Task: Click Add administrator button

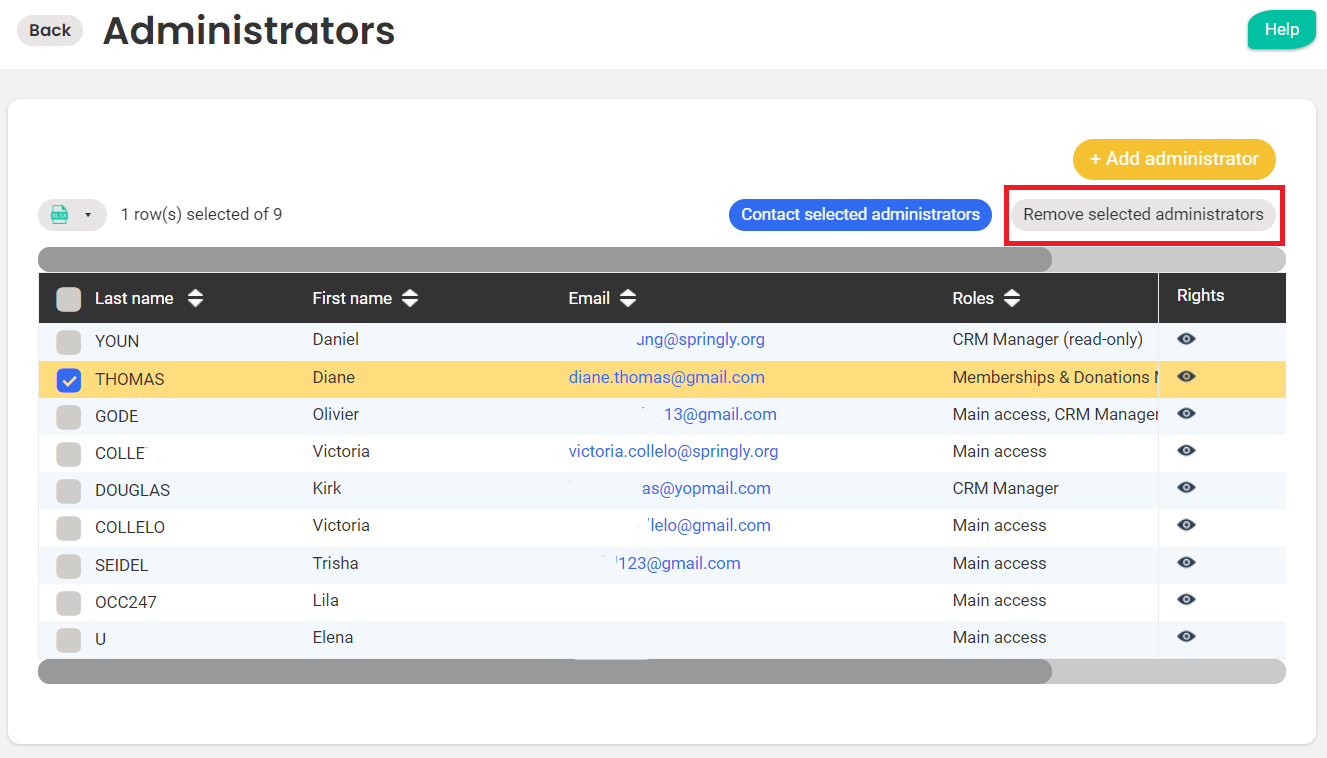Action: (x=1174, y=159)
